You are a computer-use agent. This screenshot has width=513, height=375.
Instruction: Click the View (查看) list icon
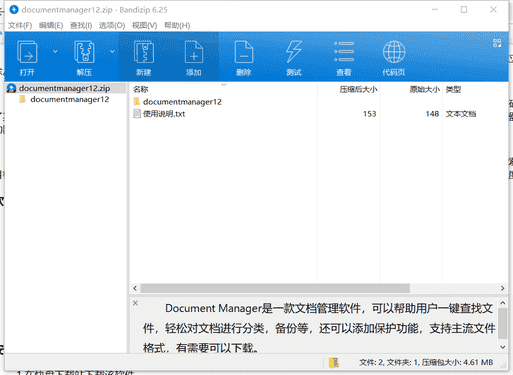coord(344,52)
